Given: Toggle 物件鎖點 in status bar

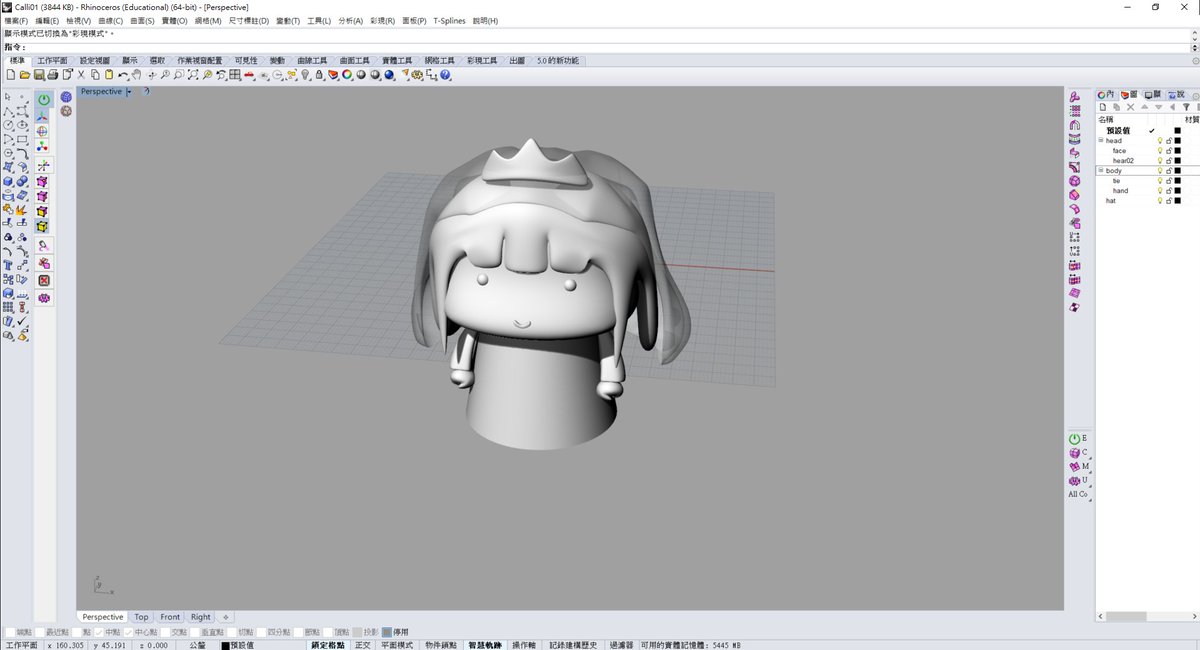Looking at the screenshot, I should [441, 645].
